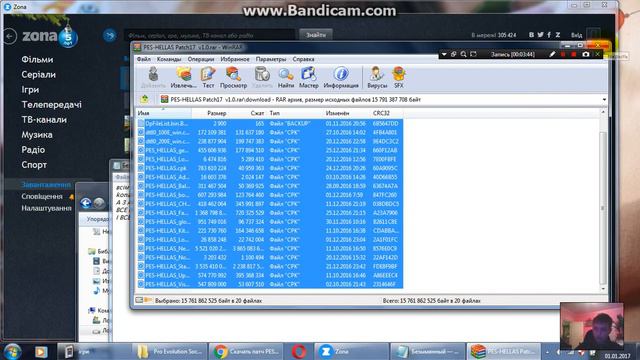This screenshot has width=640, height=360.
Task: Sort files by the Изменён column header
Action: pyautogui.click(x=347, y=113)
